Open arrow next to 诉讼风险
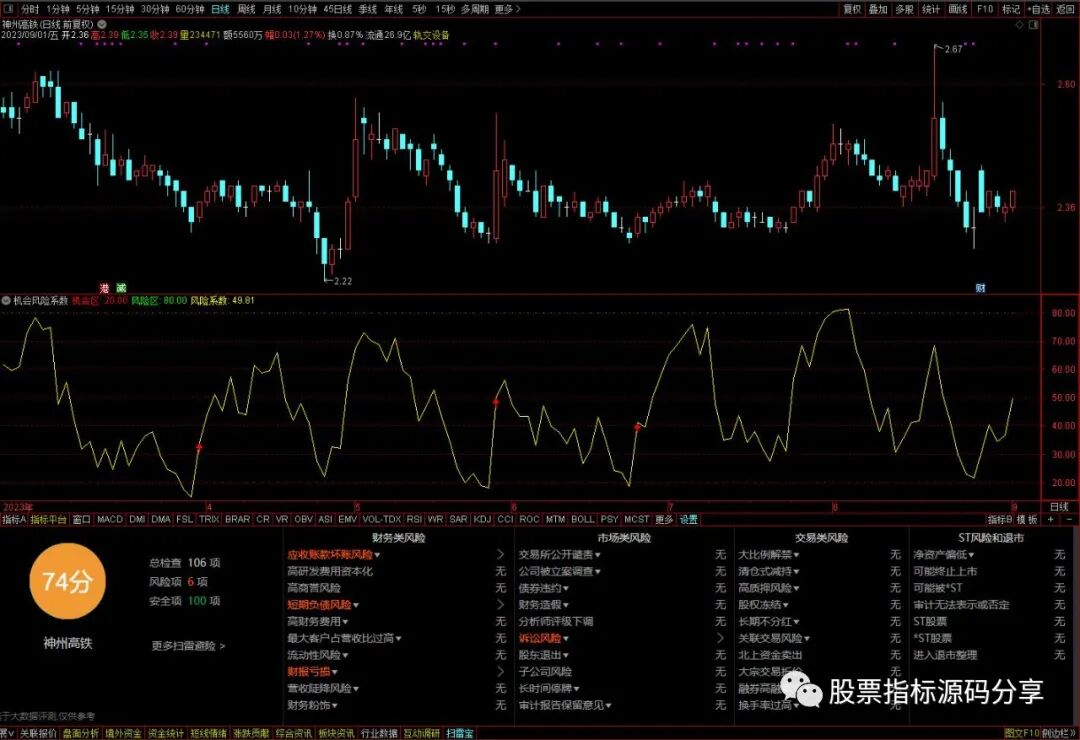The width and height of the screenshot is (1080, 740). pos(720,638)
